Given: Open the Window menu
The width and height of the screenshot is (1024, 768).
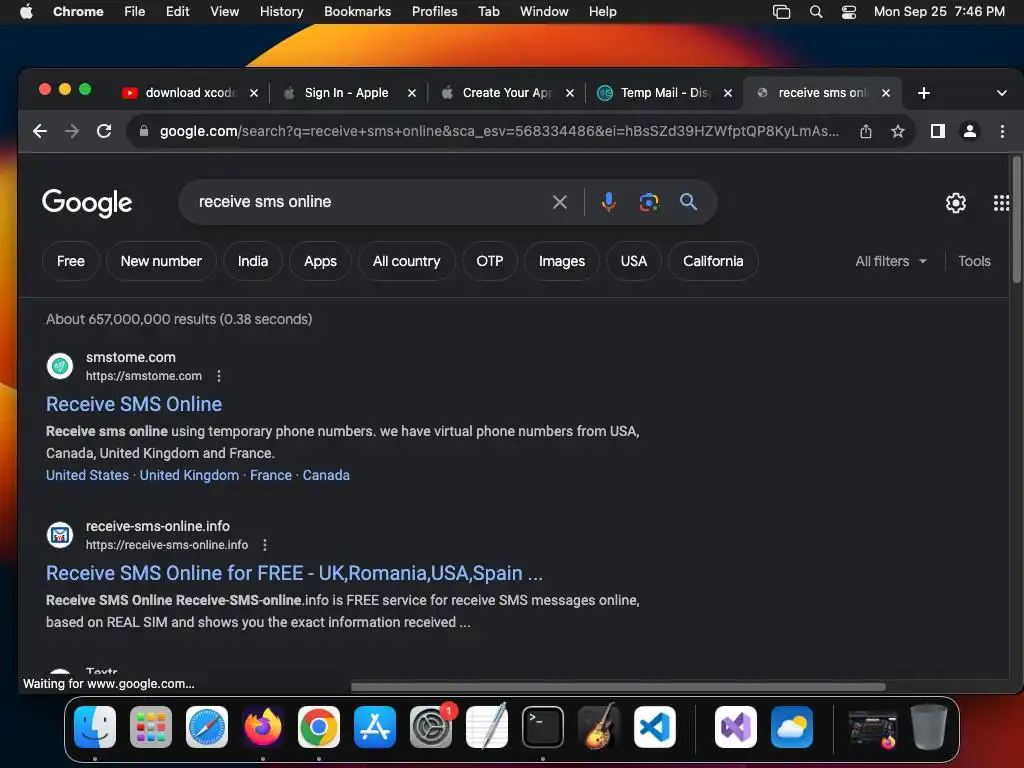Looking at the screenshot, I should 544,12.
